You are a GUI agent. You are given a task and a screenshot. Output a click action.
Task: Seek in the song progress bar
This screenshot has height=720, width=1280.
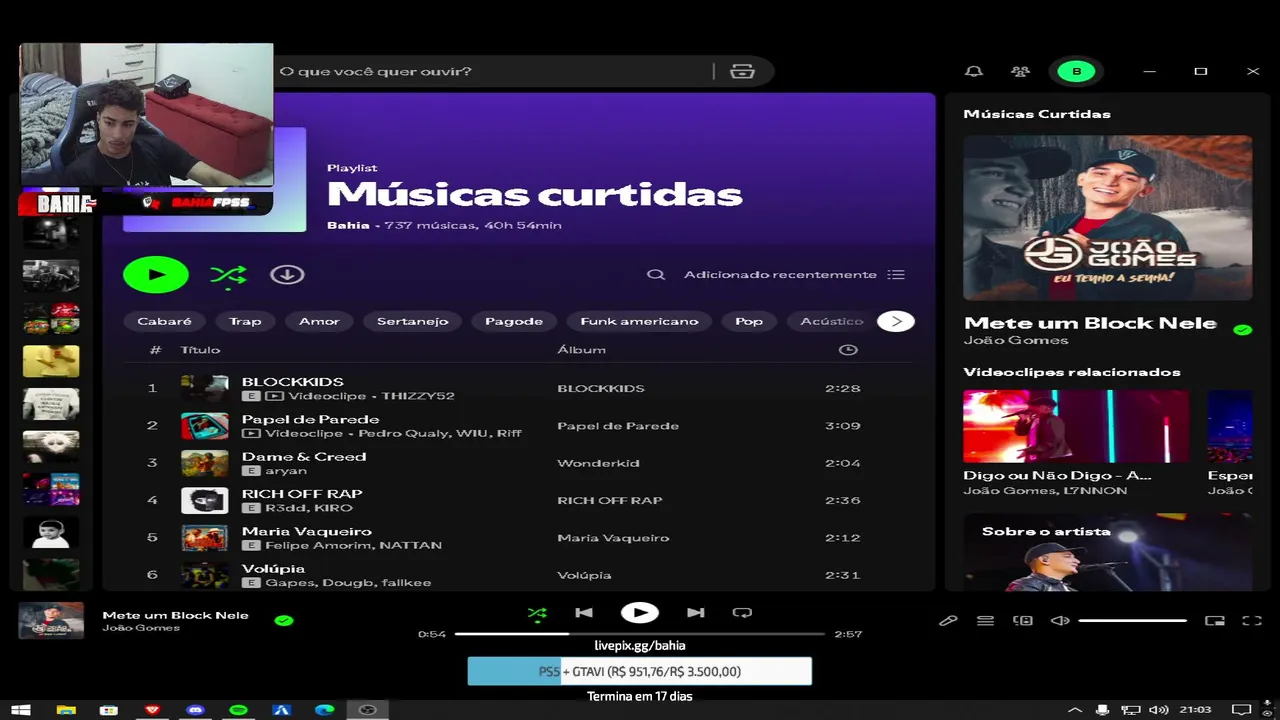tap(640, 634)
